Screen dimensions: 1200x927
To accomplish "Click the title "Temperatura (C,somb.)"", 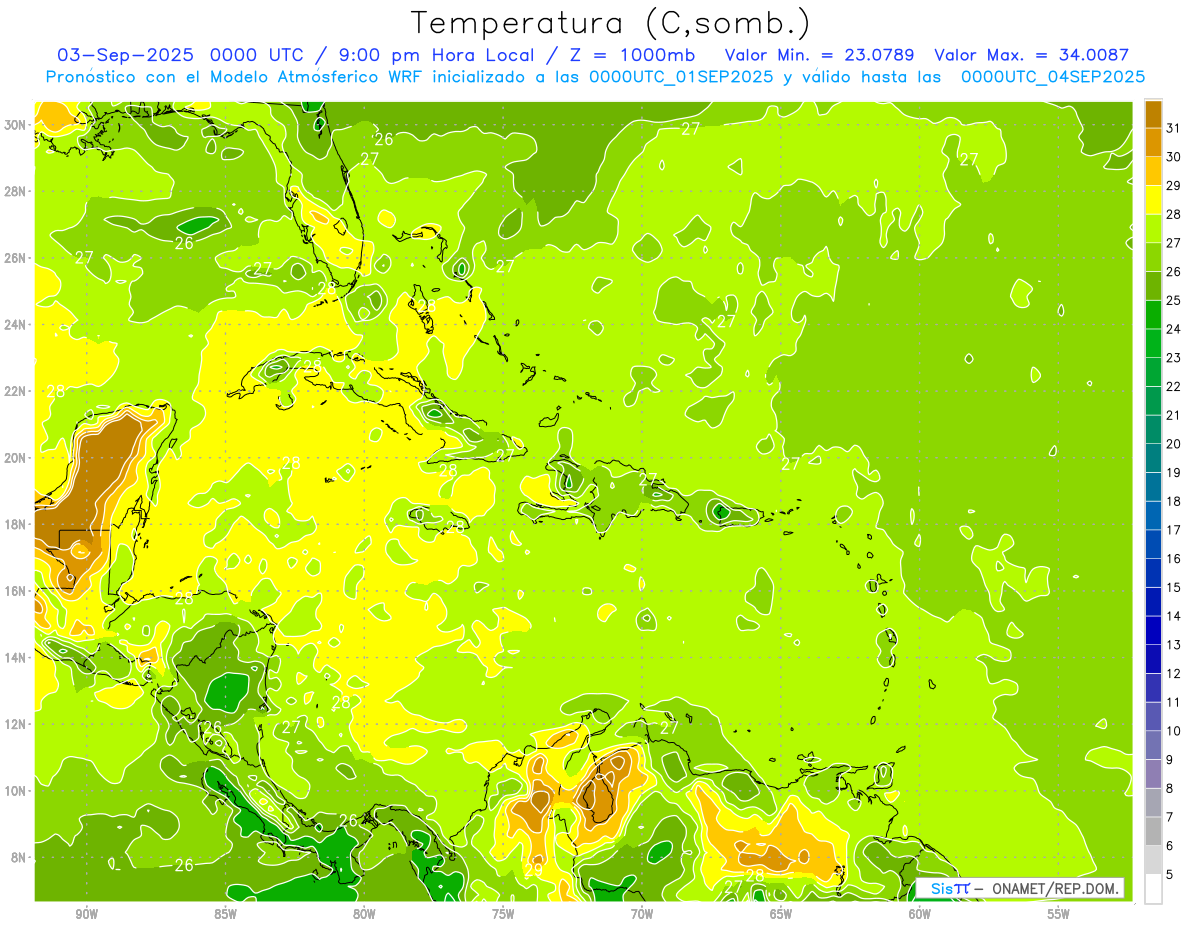I will 611,23.
